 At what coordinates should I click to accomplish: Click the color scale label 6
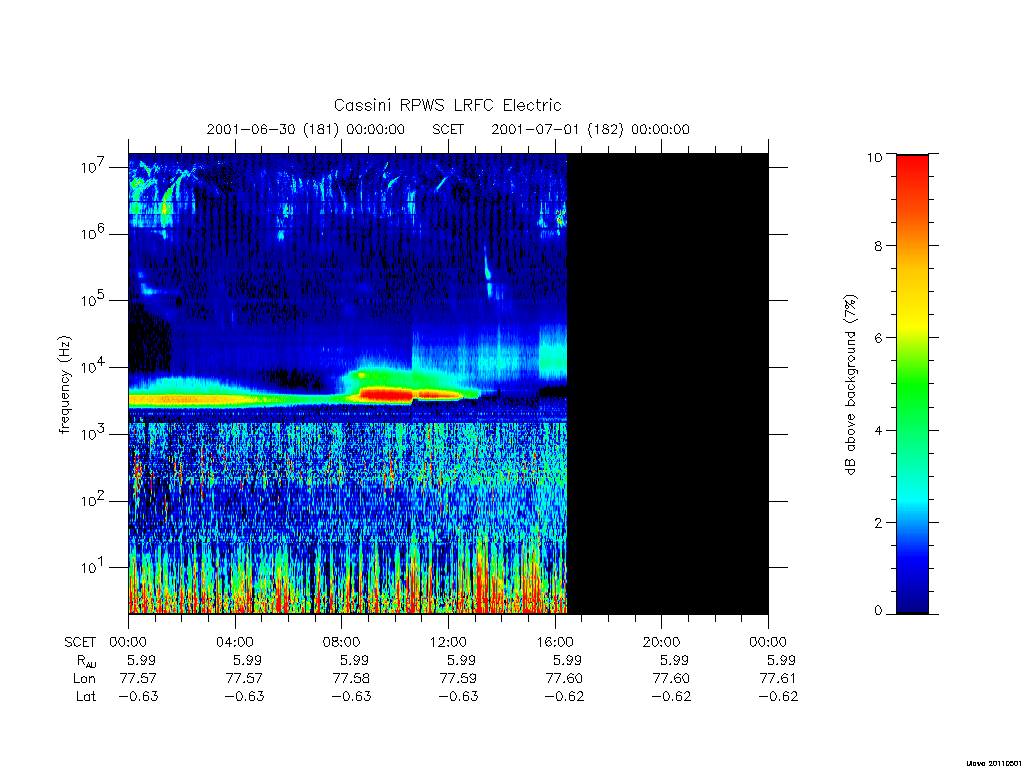pos(878,338)
